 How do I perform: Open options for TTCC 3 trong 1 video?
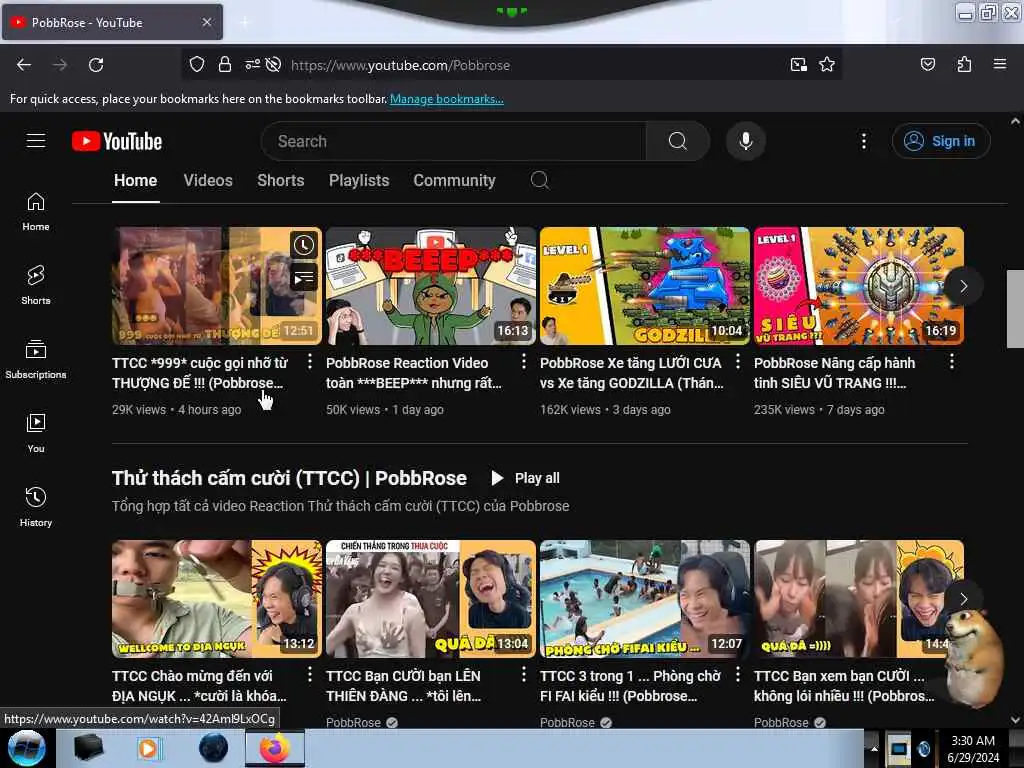pos(738,674)
